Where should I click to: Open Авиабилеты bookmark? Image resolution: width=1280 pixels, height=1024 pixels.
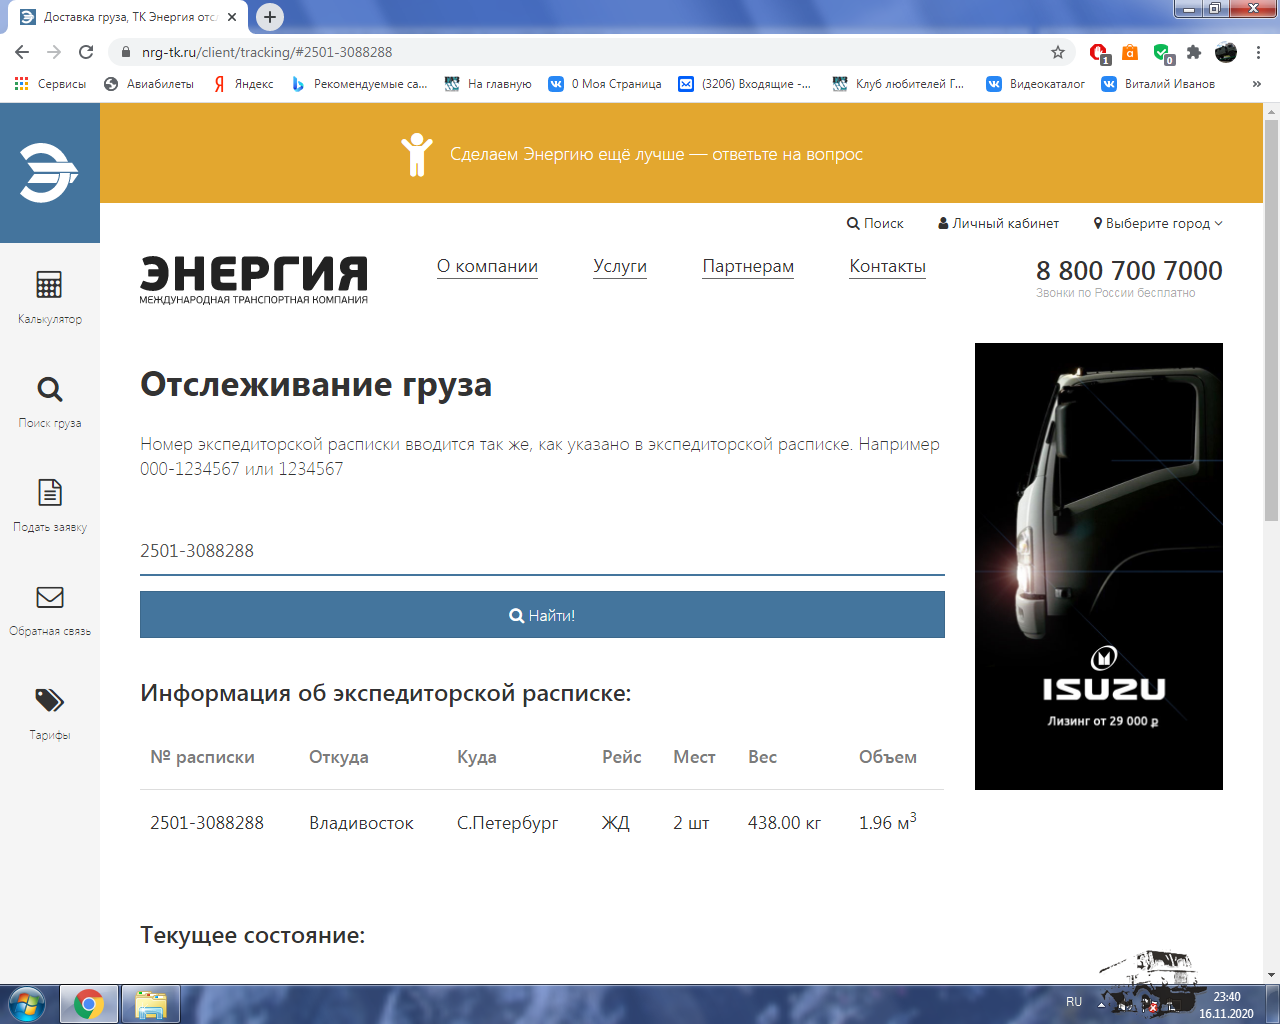pos(149,84)
